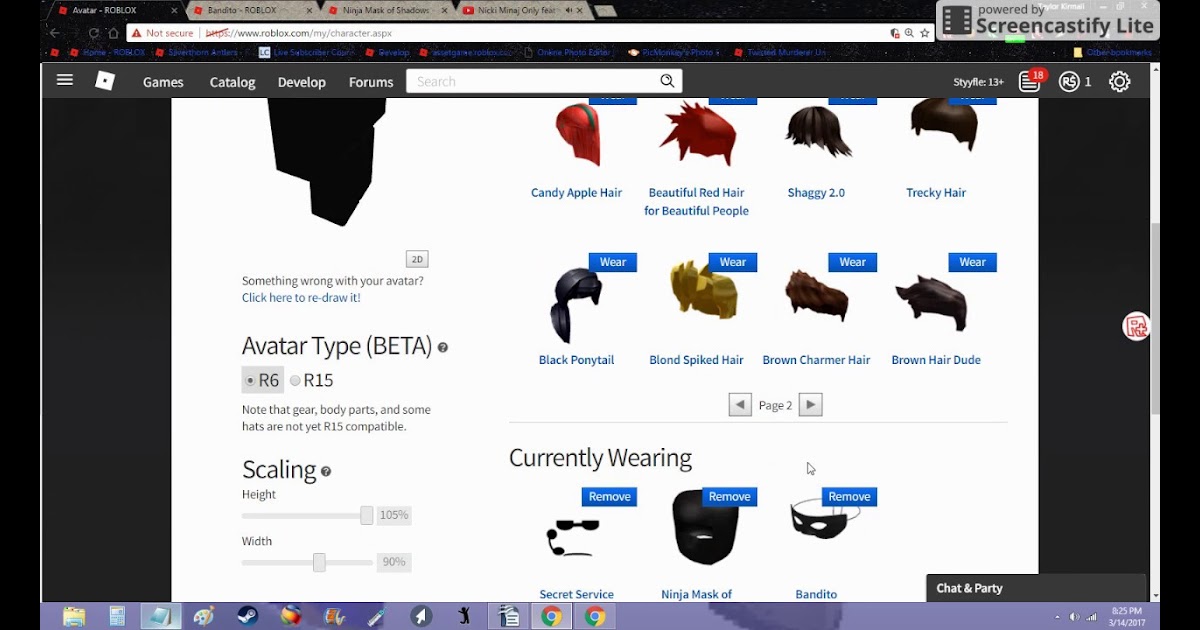Click the Styyfle: 13+ username text
The width and height of the screenshot is (1200, 630).
(978, 82)
